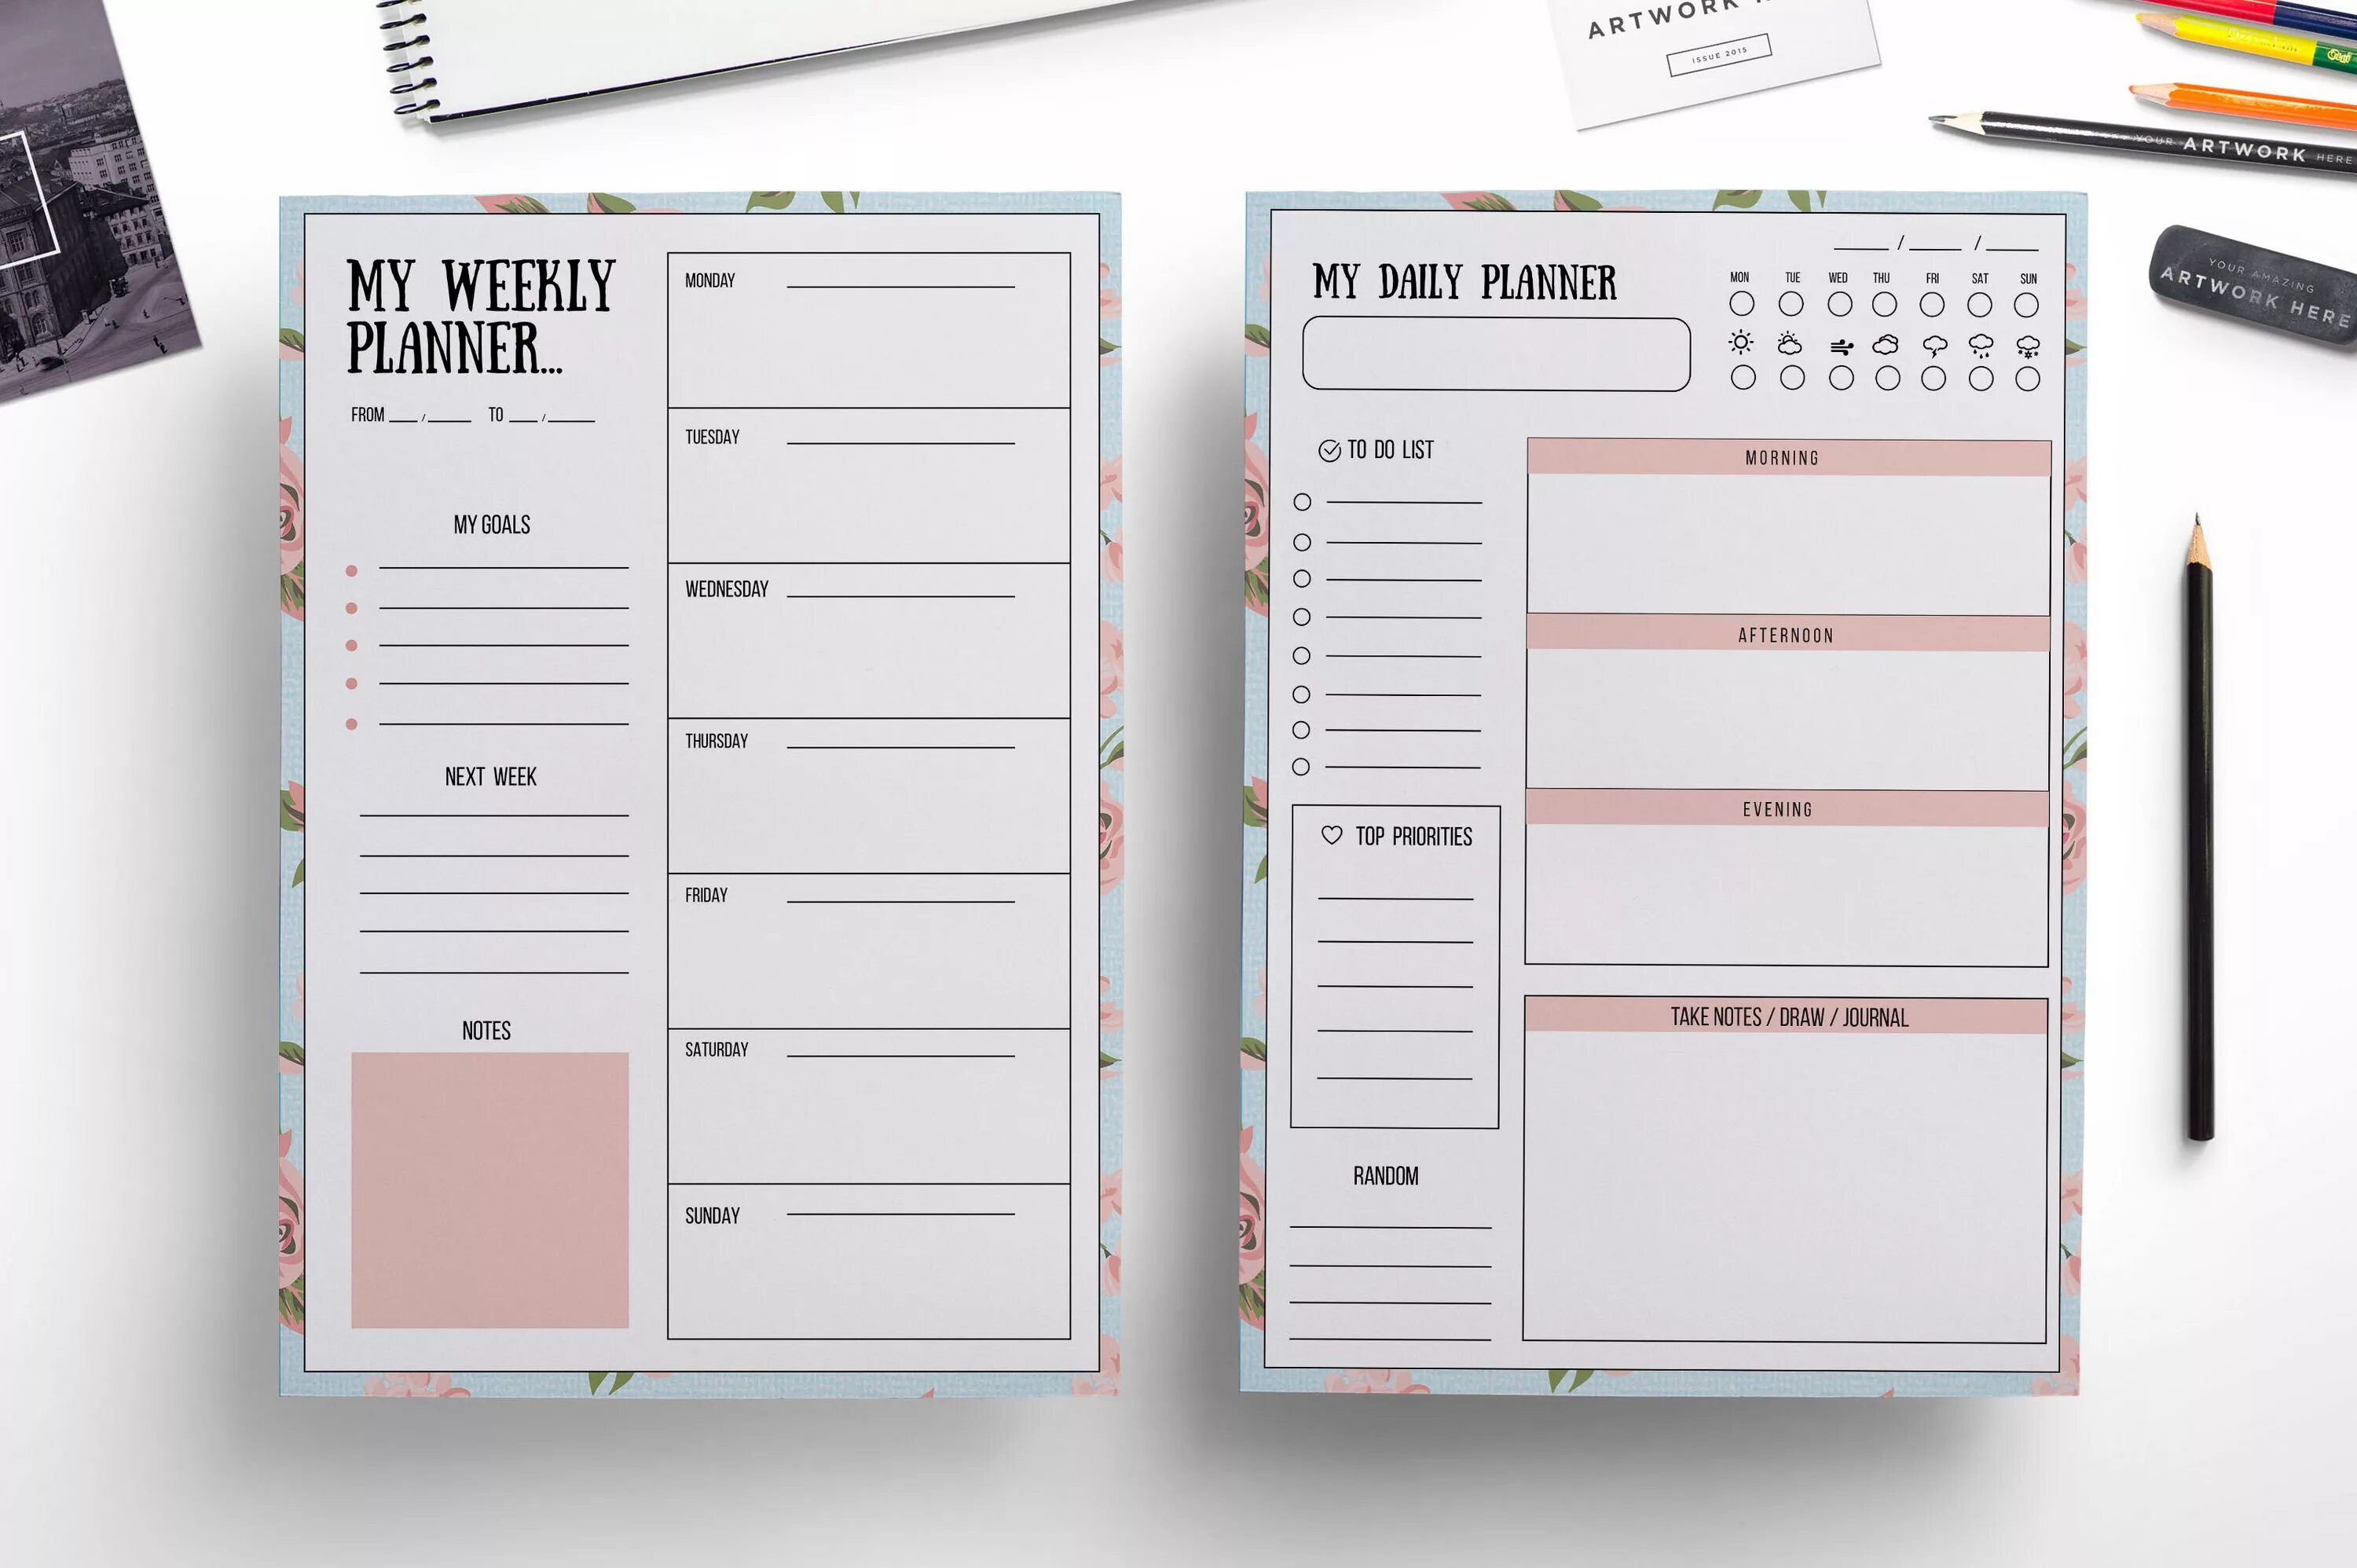Open the My Goals section header
The image size is (2357, 1568).
[x=492, y=520]
